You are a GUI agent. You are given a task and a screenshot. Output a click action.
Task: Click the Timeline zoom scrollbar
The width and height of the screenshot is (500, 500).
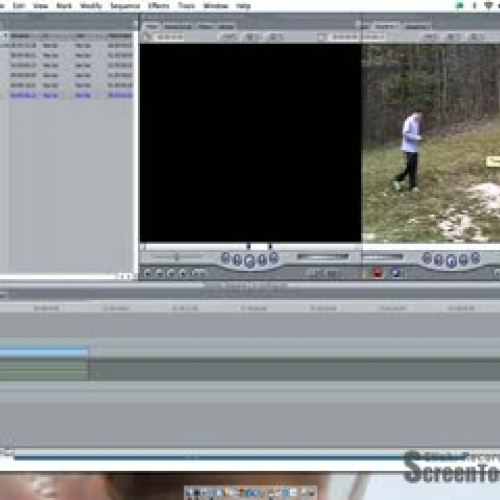pos(210,457)
